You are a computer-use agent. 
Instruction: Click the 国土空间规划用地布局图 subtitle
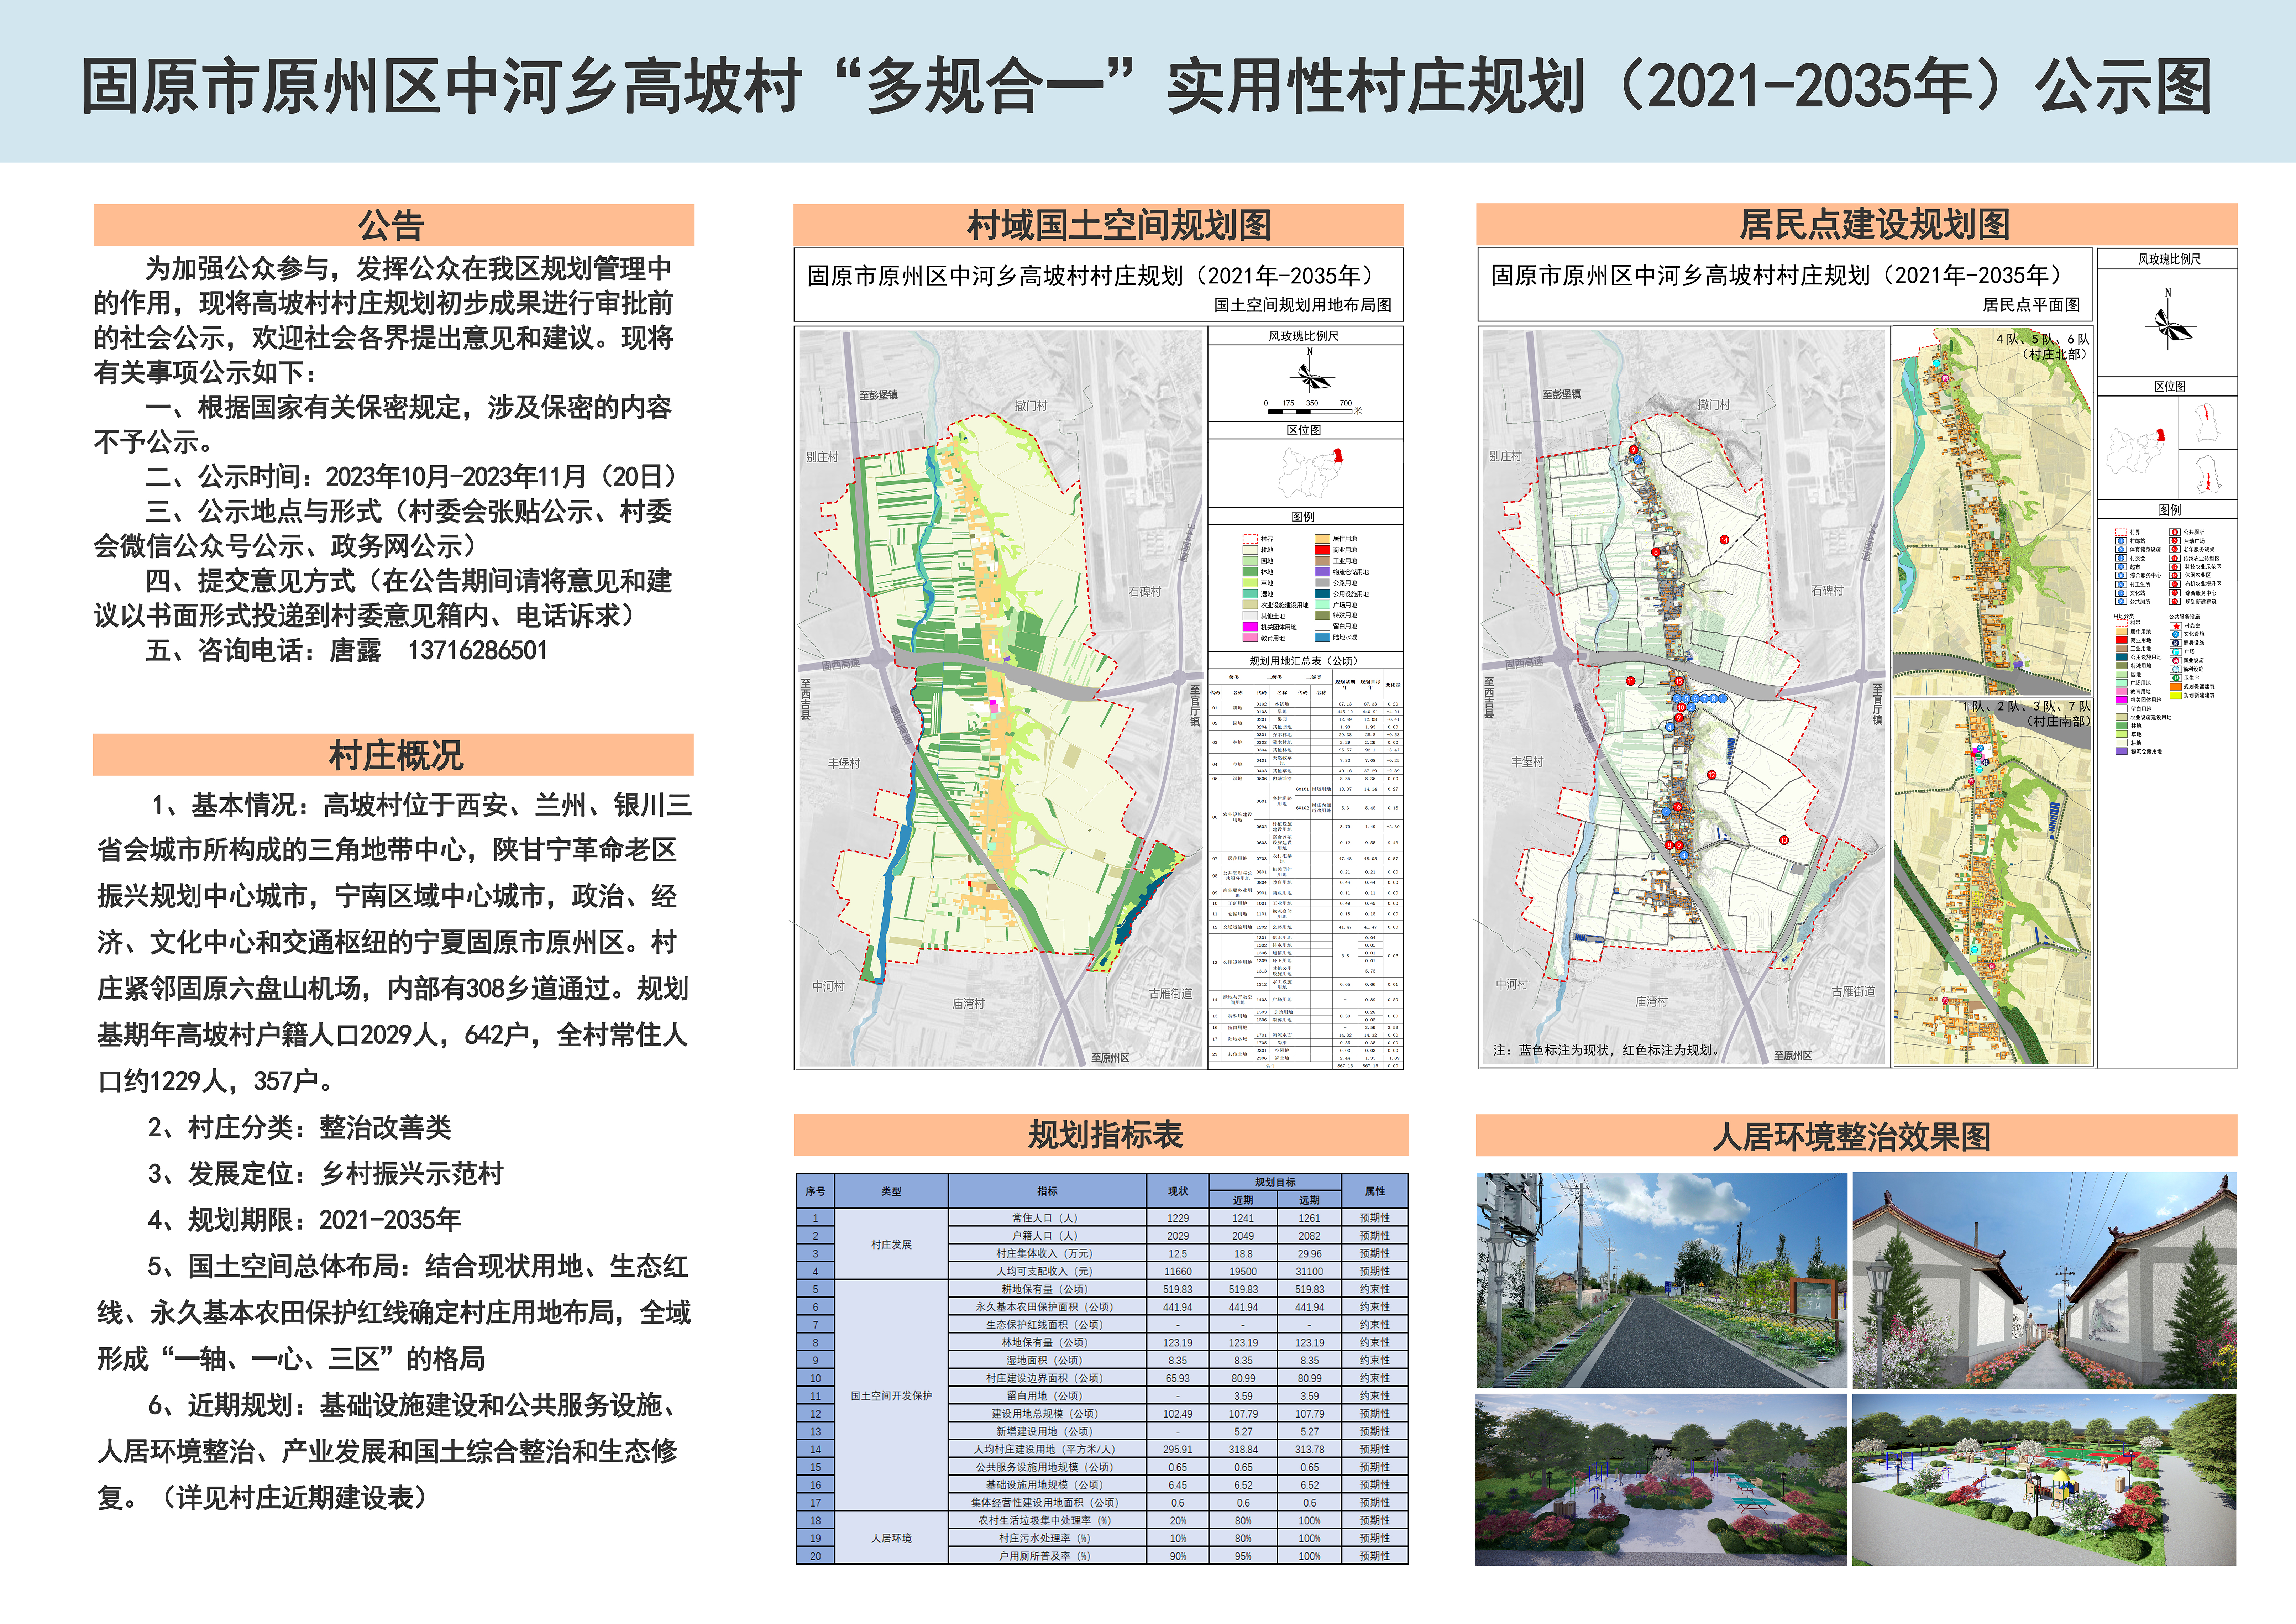click(x=1303, y=305)
